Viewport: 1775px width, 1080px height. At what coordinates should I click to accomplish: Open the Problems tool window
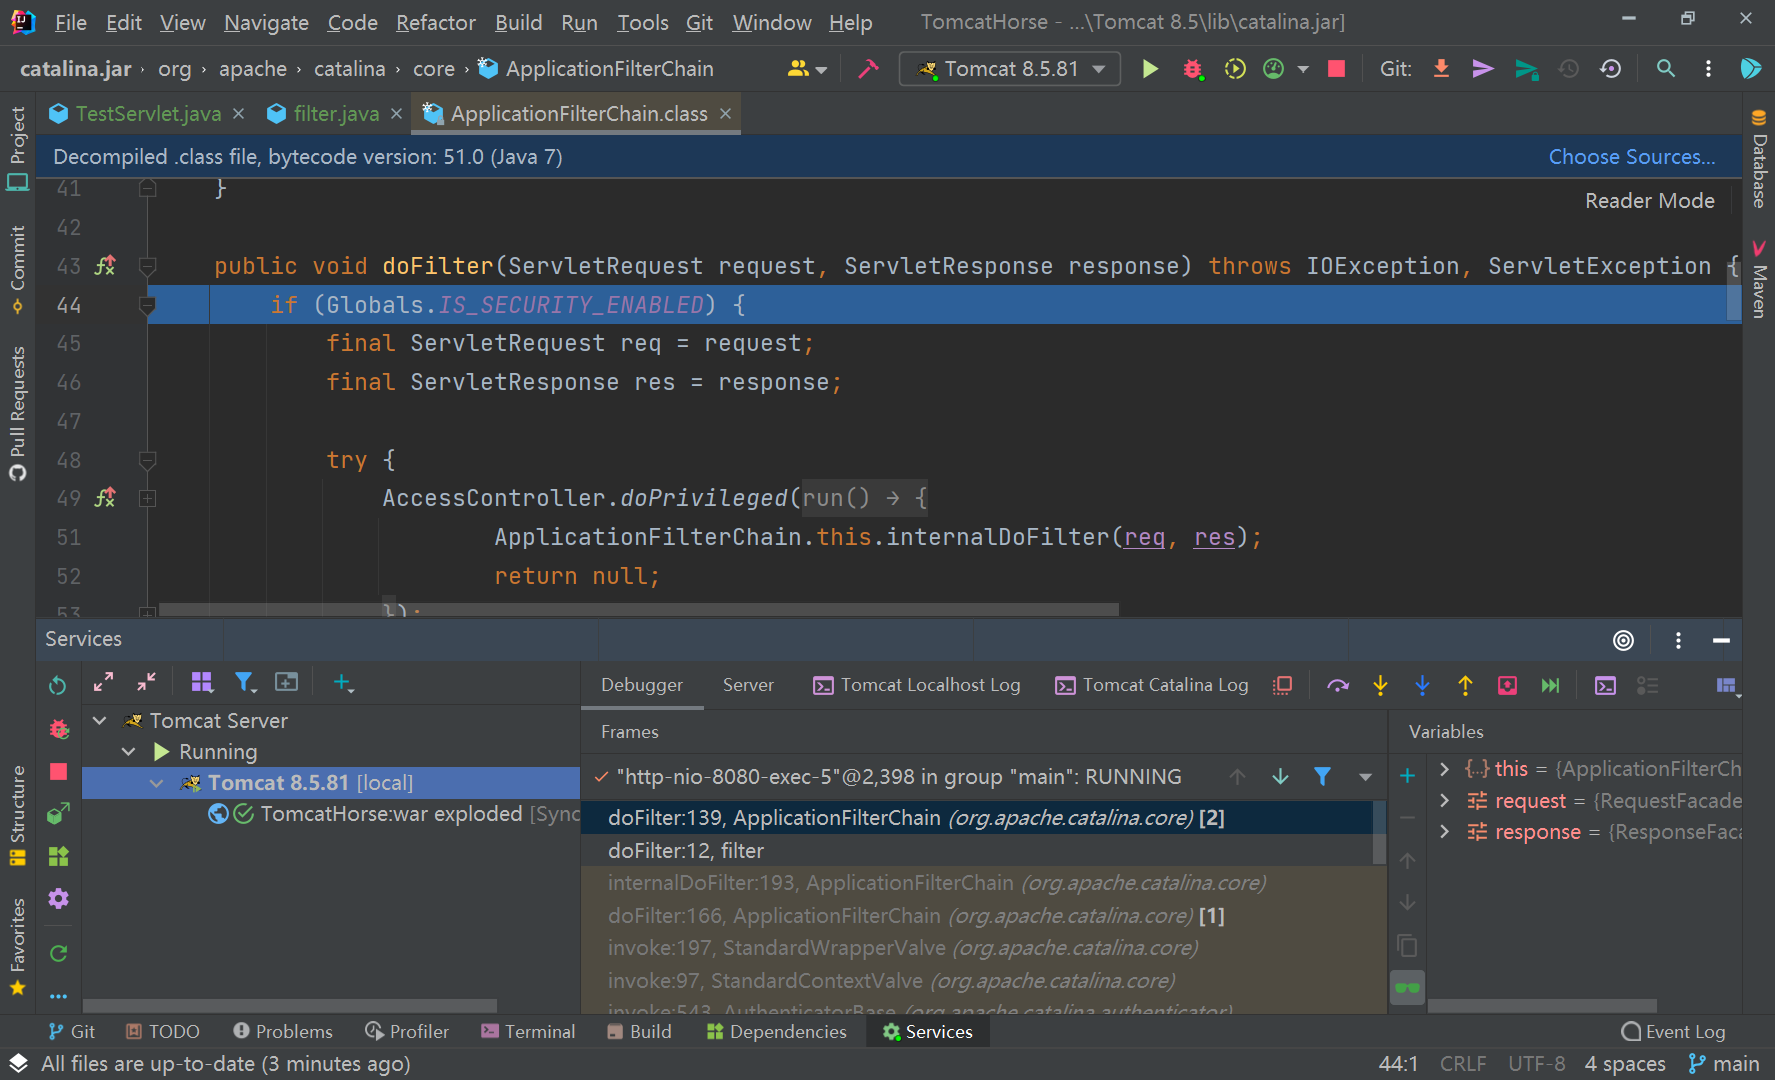(x=283, y=1032)
